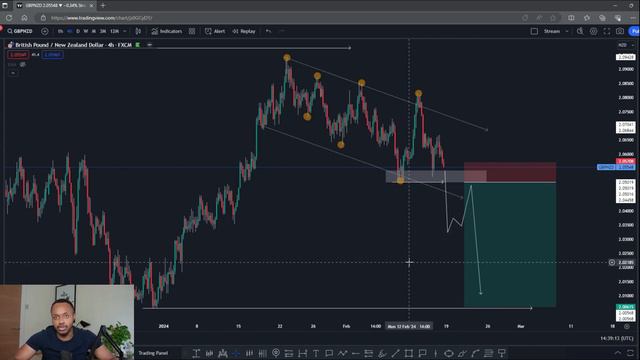
Task: Switch to the D daily timeframe
Action: click(x=78, y=31)
